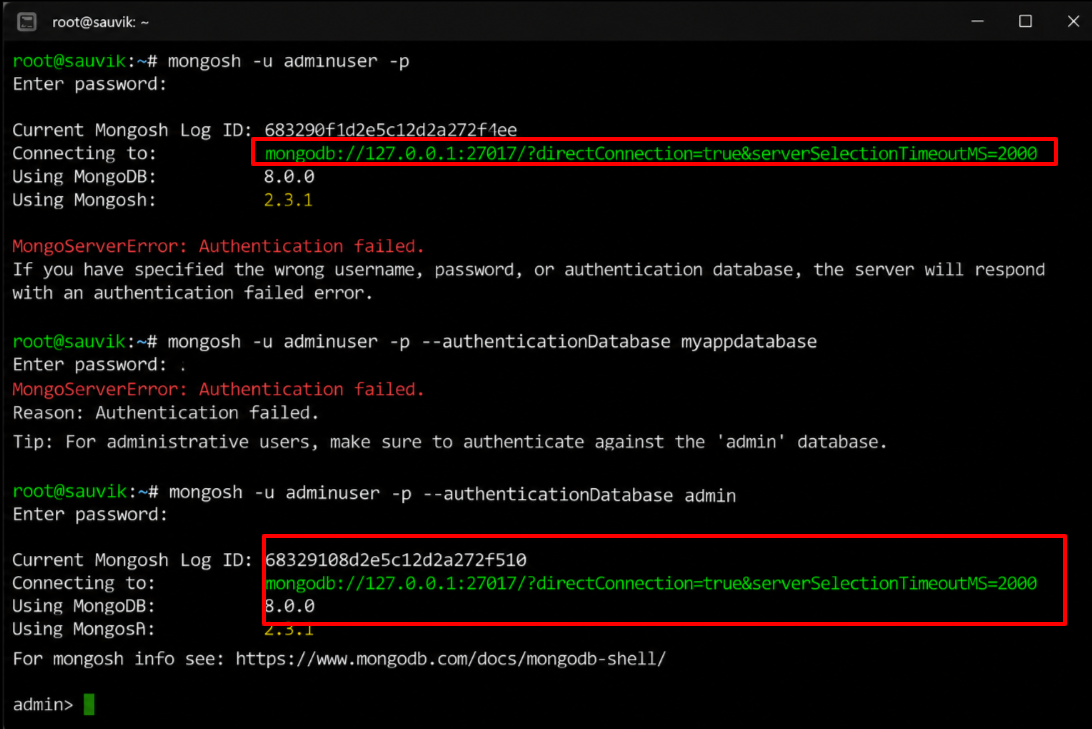The height and width of the screenshot is (729, 1092).
Task: Click the first mongodb://127.0.0.1:27017 connection string
Action: pyautogui.click(x=650, y=153)
